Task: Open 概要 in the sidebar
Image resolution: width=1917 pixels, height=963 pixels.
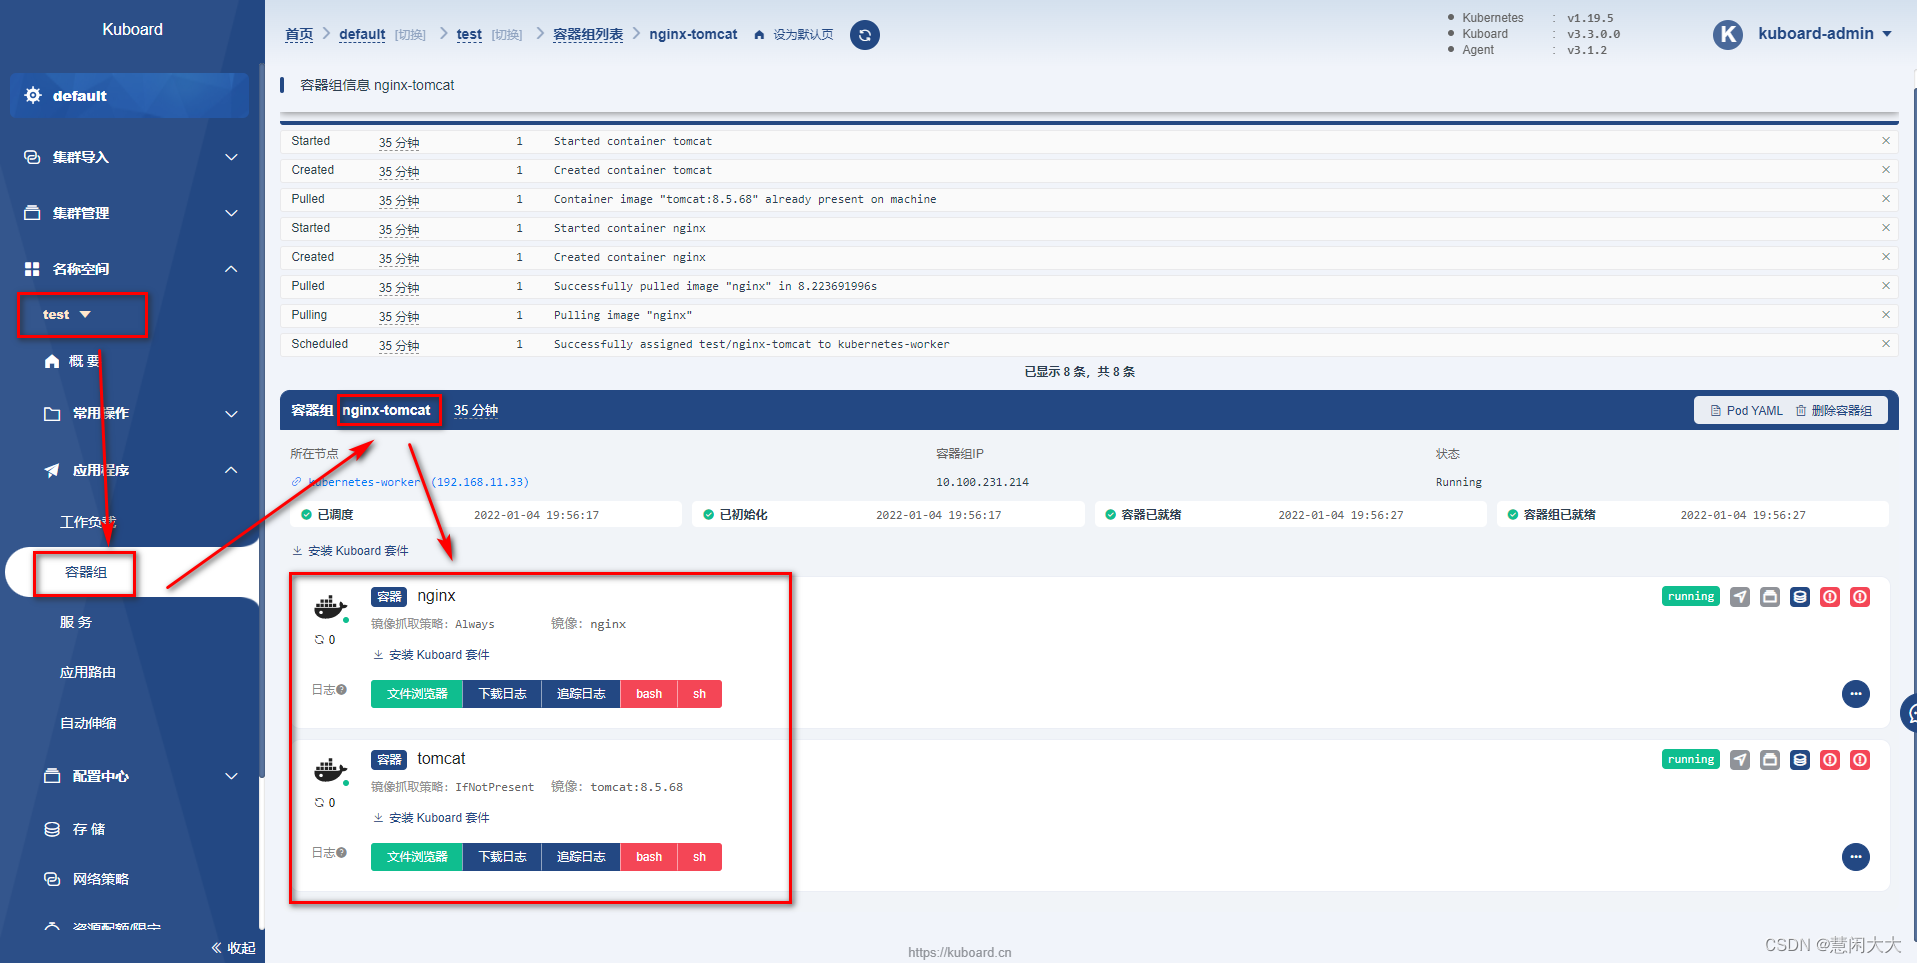Action: click(x=84, y=361)
